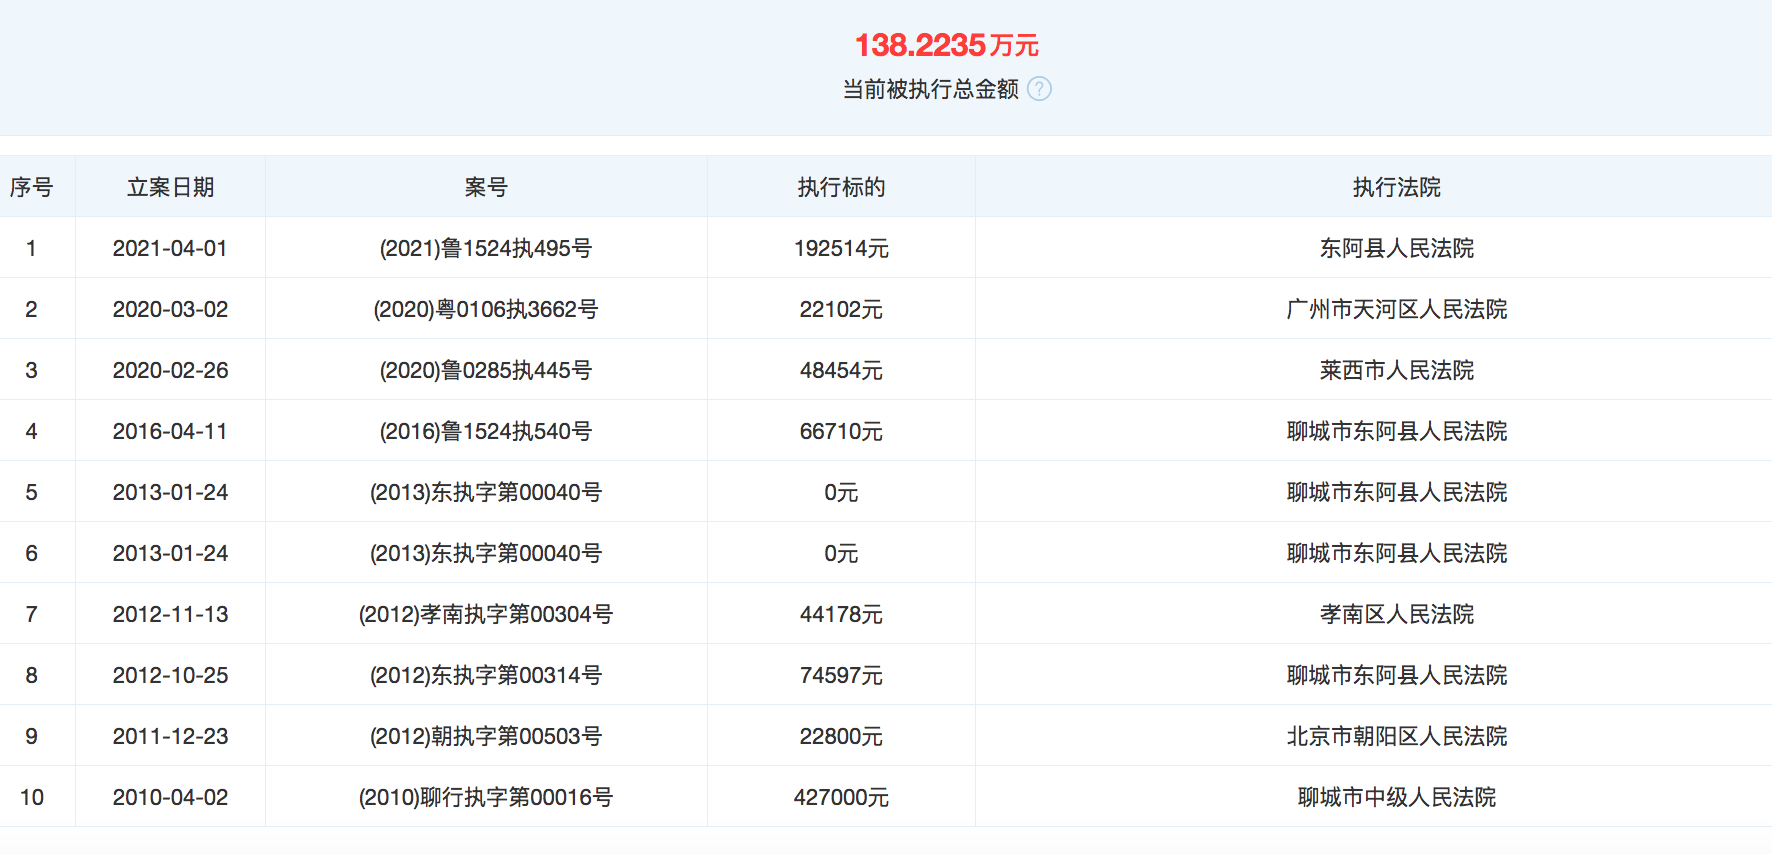Click the amount 427000元
Viewport: 1772px width, 854px height.
[x=841, y=797]
